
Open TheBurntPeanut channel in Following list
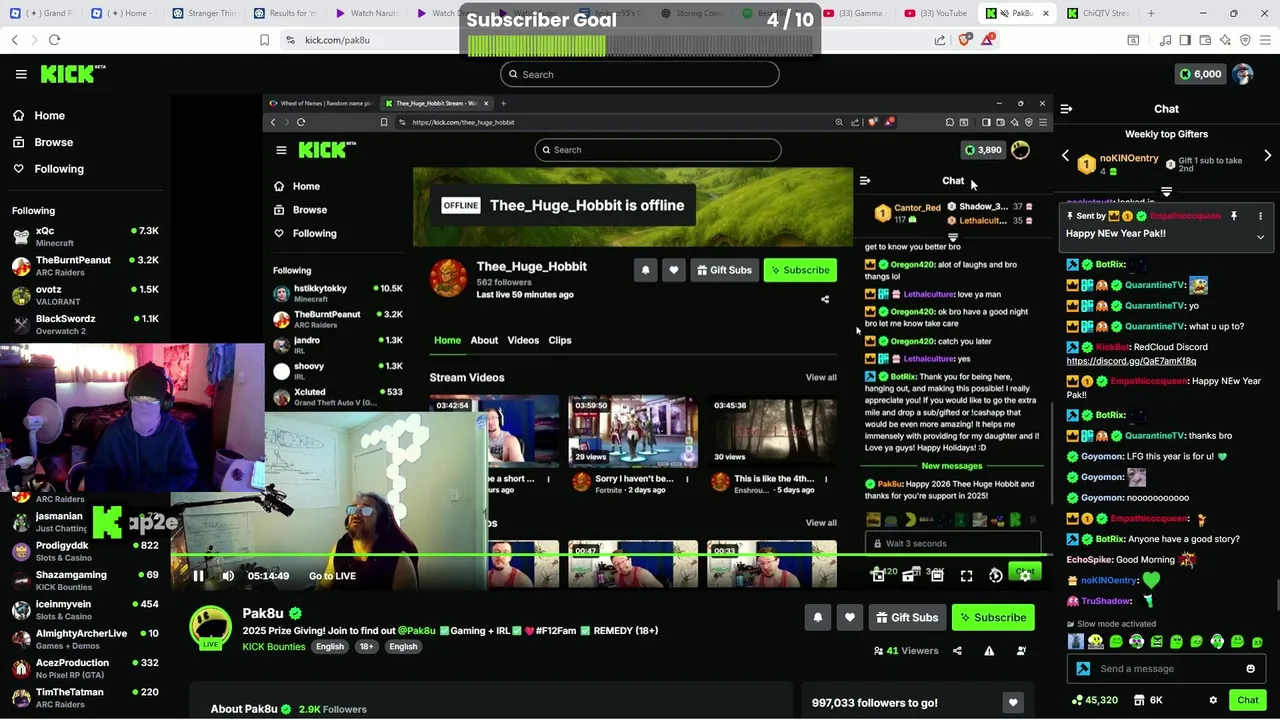pos(85,265)
